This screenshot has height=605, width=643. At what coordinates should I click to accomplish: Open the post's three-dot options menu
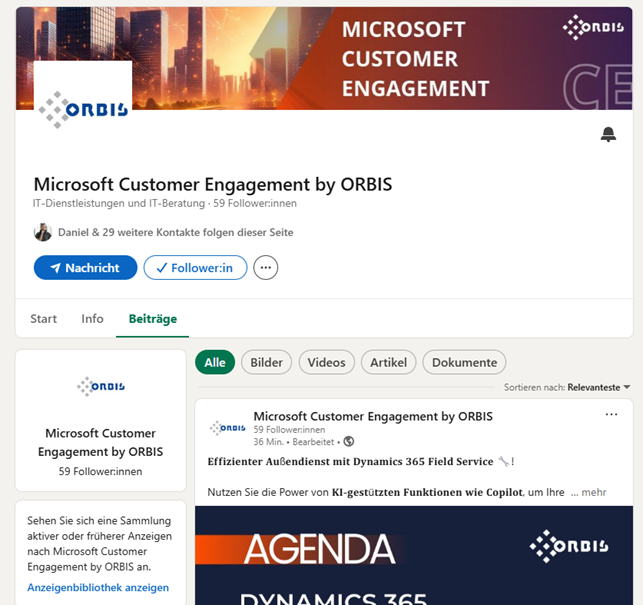pos(611,414)
